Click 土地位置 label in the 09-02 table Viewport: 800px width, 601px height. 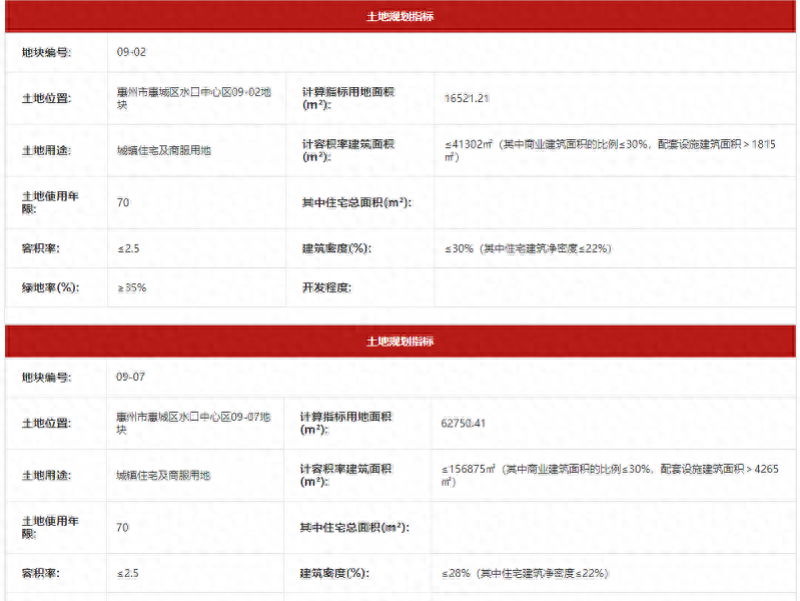tap(46, 98)
